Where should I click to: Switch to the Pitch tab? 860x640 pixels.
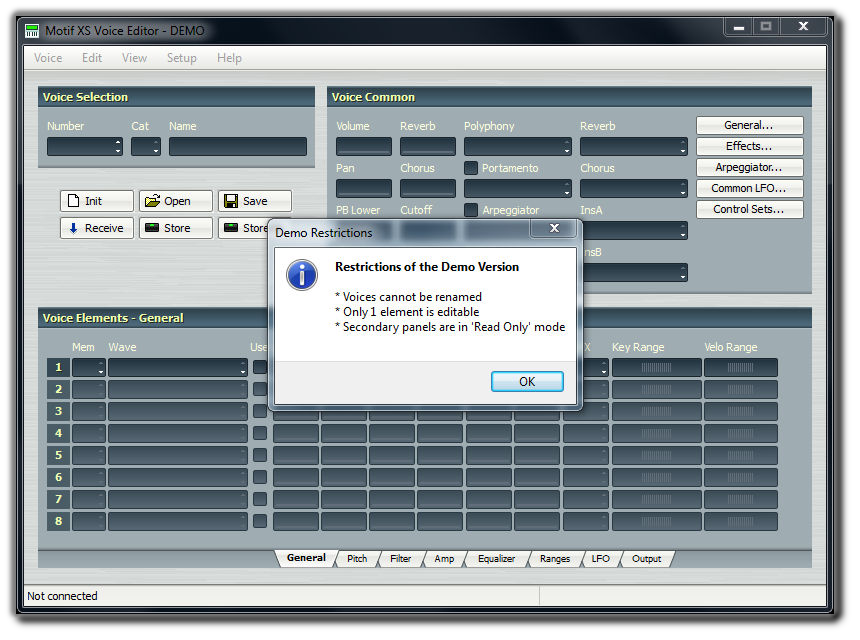[x=357, y=558]
